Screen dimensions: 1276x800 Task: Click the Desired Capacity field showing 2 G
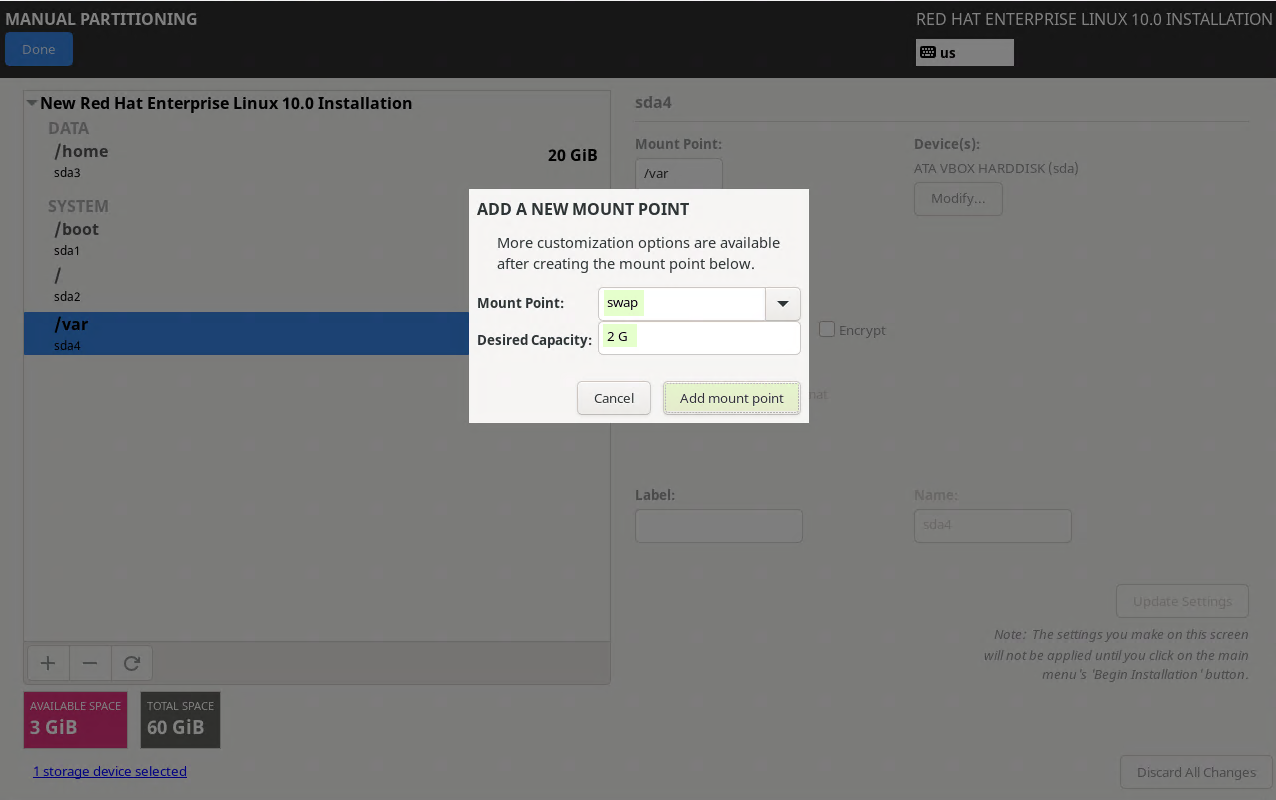699,337
